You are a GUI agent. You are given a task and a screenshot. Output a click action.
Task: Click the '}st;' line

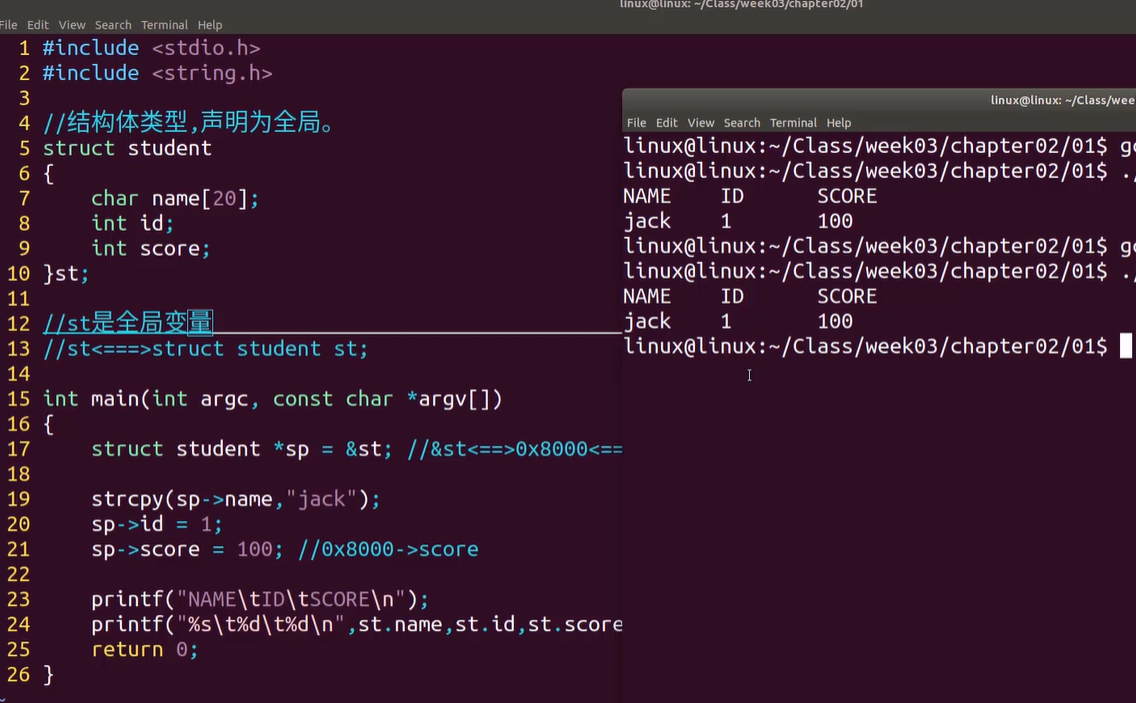coord(66,274)
